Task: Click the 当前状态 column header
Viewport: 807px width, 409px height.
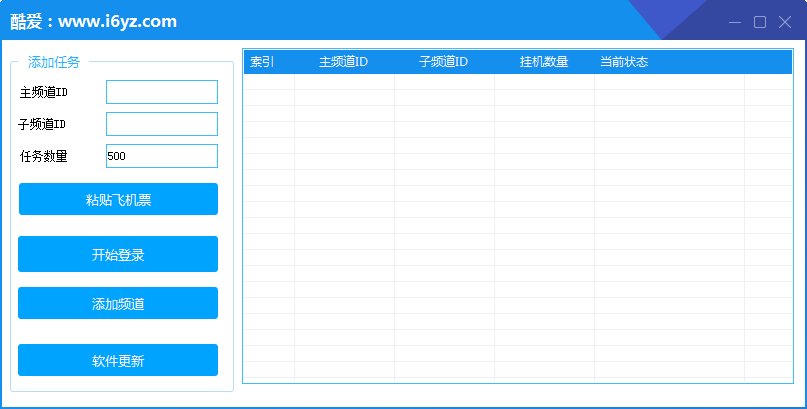Action: (x=624, y=62)
